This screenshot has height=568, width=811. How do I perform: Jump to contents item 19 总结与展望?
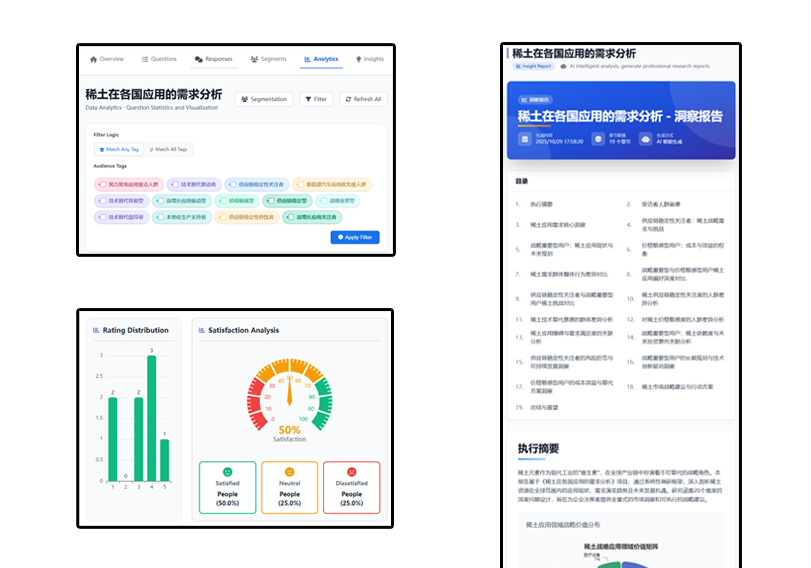[544, 408]
